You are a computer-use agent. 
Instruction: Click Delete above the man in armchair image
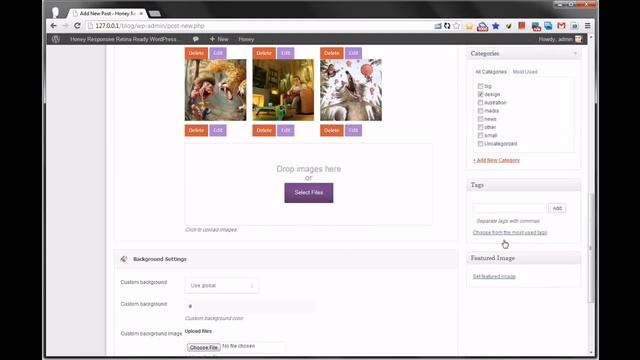click(264, 53)
